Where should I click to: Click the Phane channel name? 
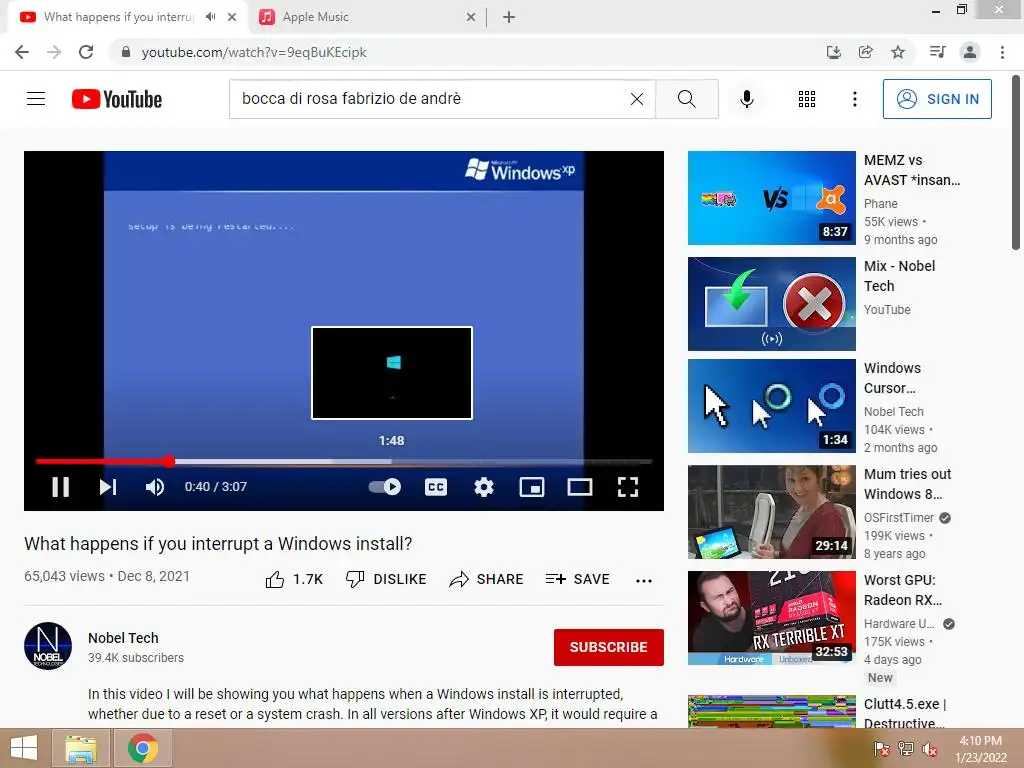click(880, 204)
